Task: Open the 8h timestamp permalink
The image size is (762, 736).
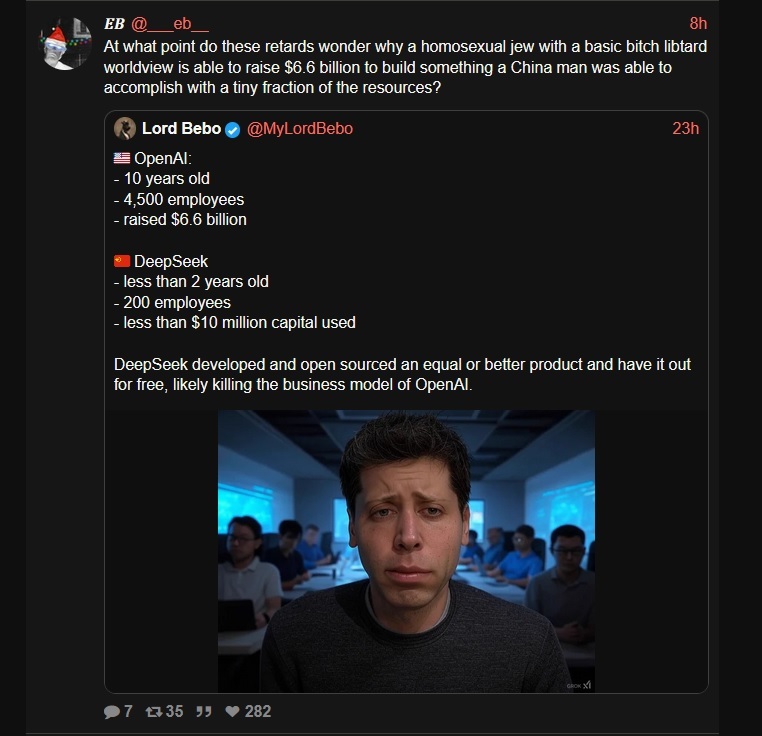Action: [698, 23]
